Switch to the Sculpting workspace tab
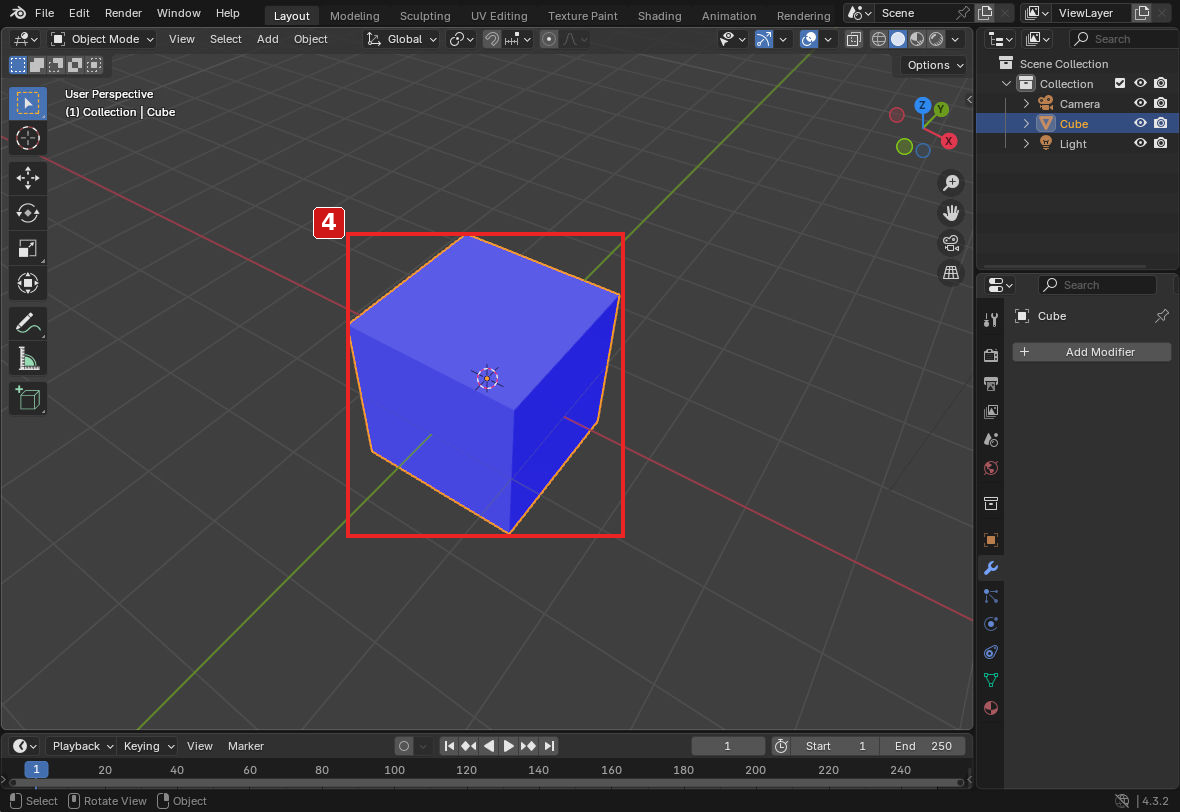This screenshot has height=812, width=1180. pyautogui.click(x=424, y=16)
